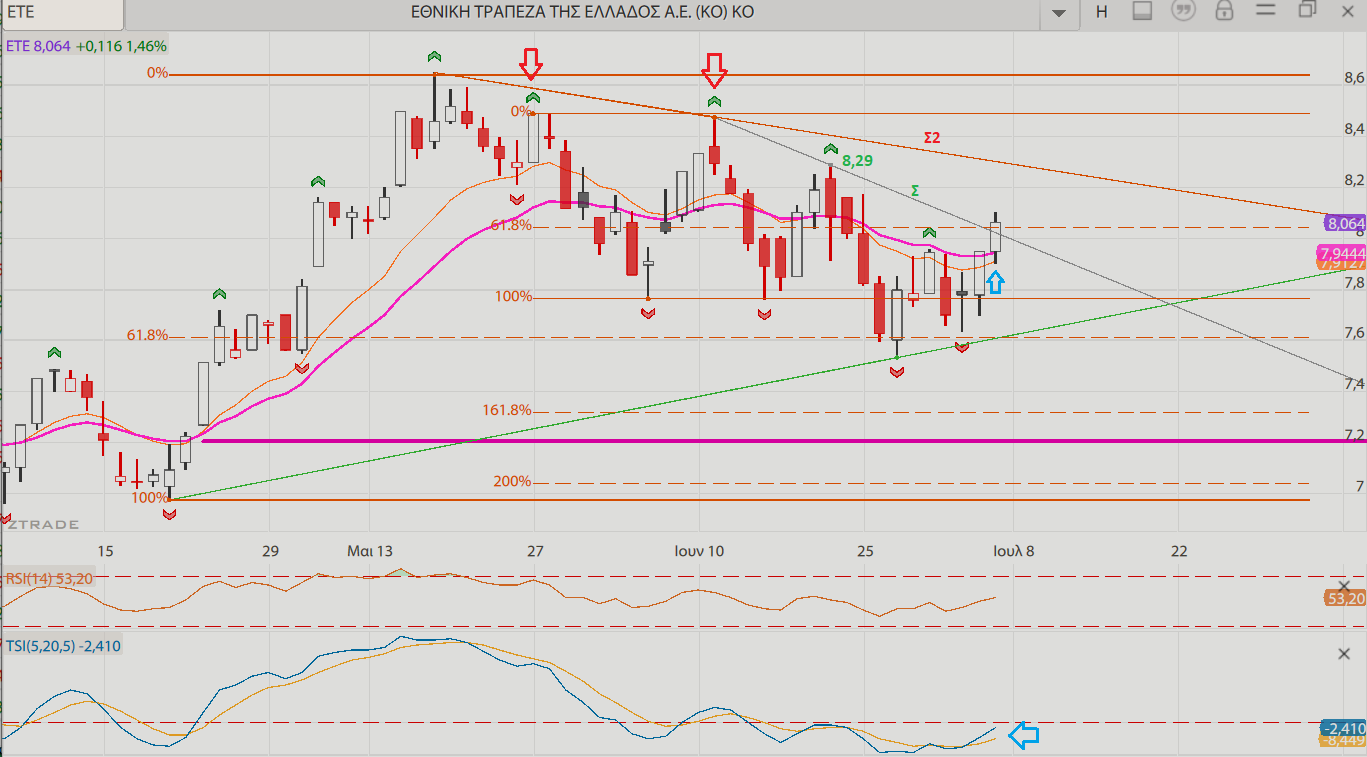Click the blue -2,410 TSI value tag
This screenshot has width=1367, height=757.
point(1343,728)
